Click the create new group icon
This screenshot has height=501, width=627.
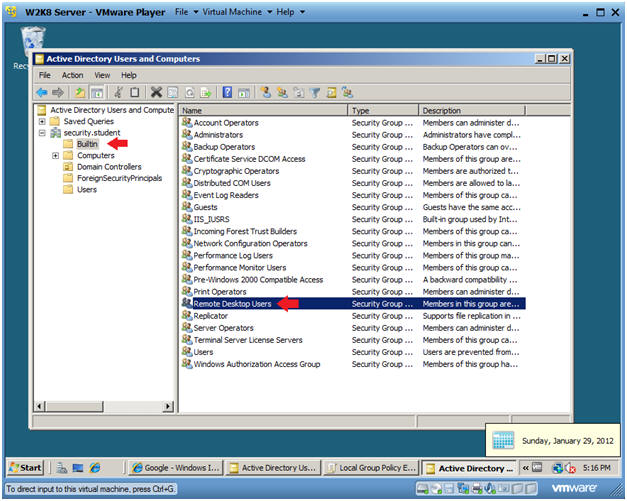282,93
